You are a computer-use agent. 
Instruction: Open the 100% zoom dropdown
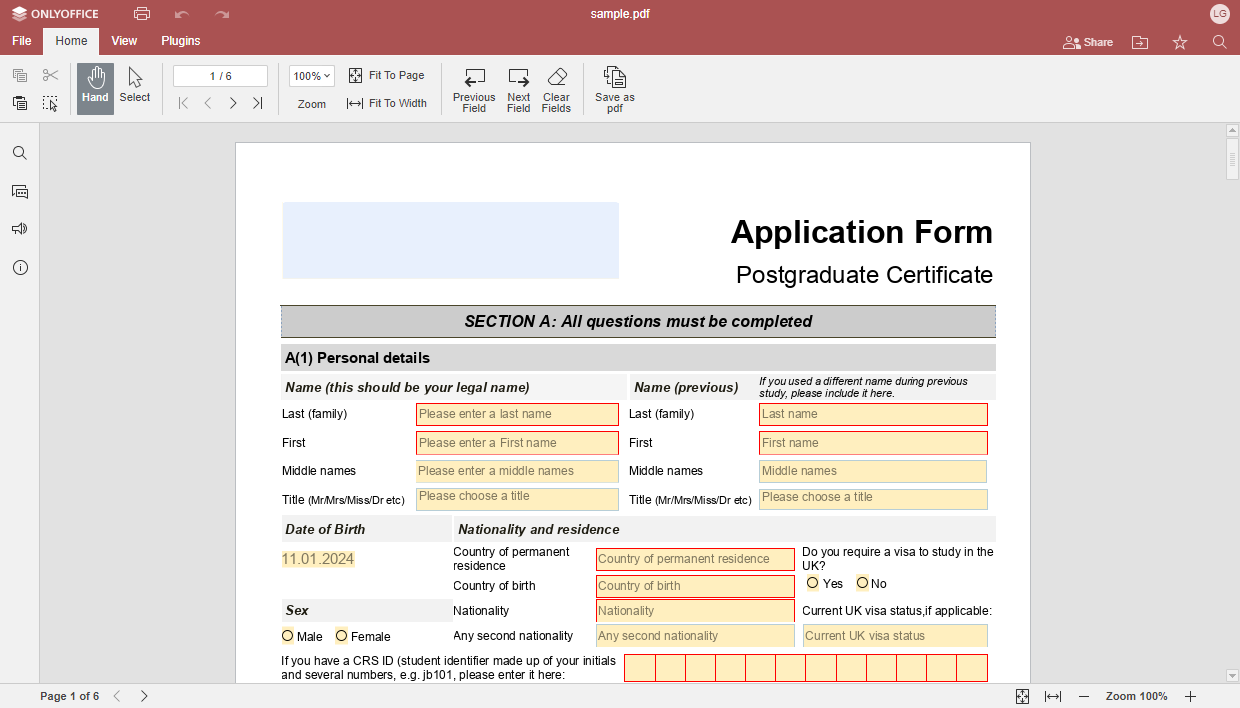tap(311, 76)
